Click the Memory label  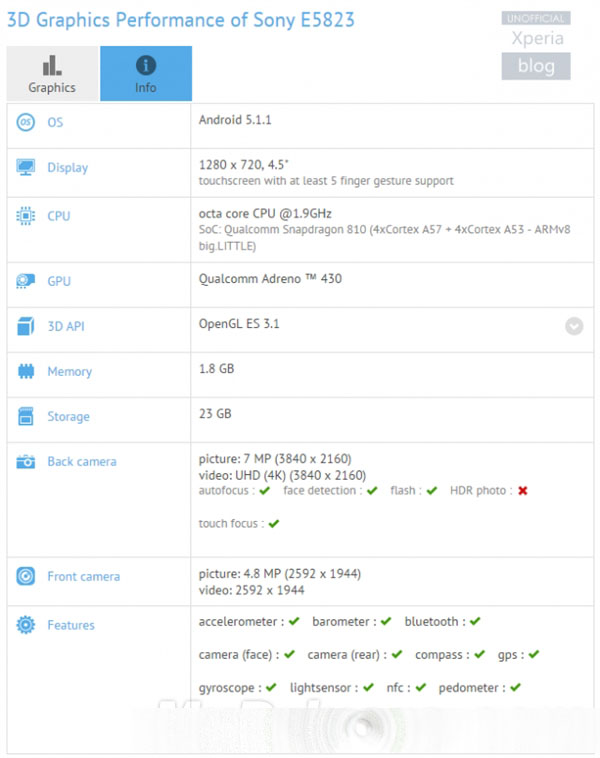pyautogui.click(x=70, y=372)
